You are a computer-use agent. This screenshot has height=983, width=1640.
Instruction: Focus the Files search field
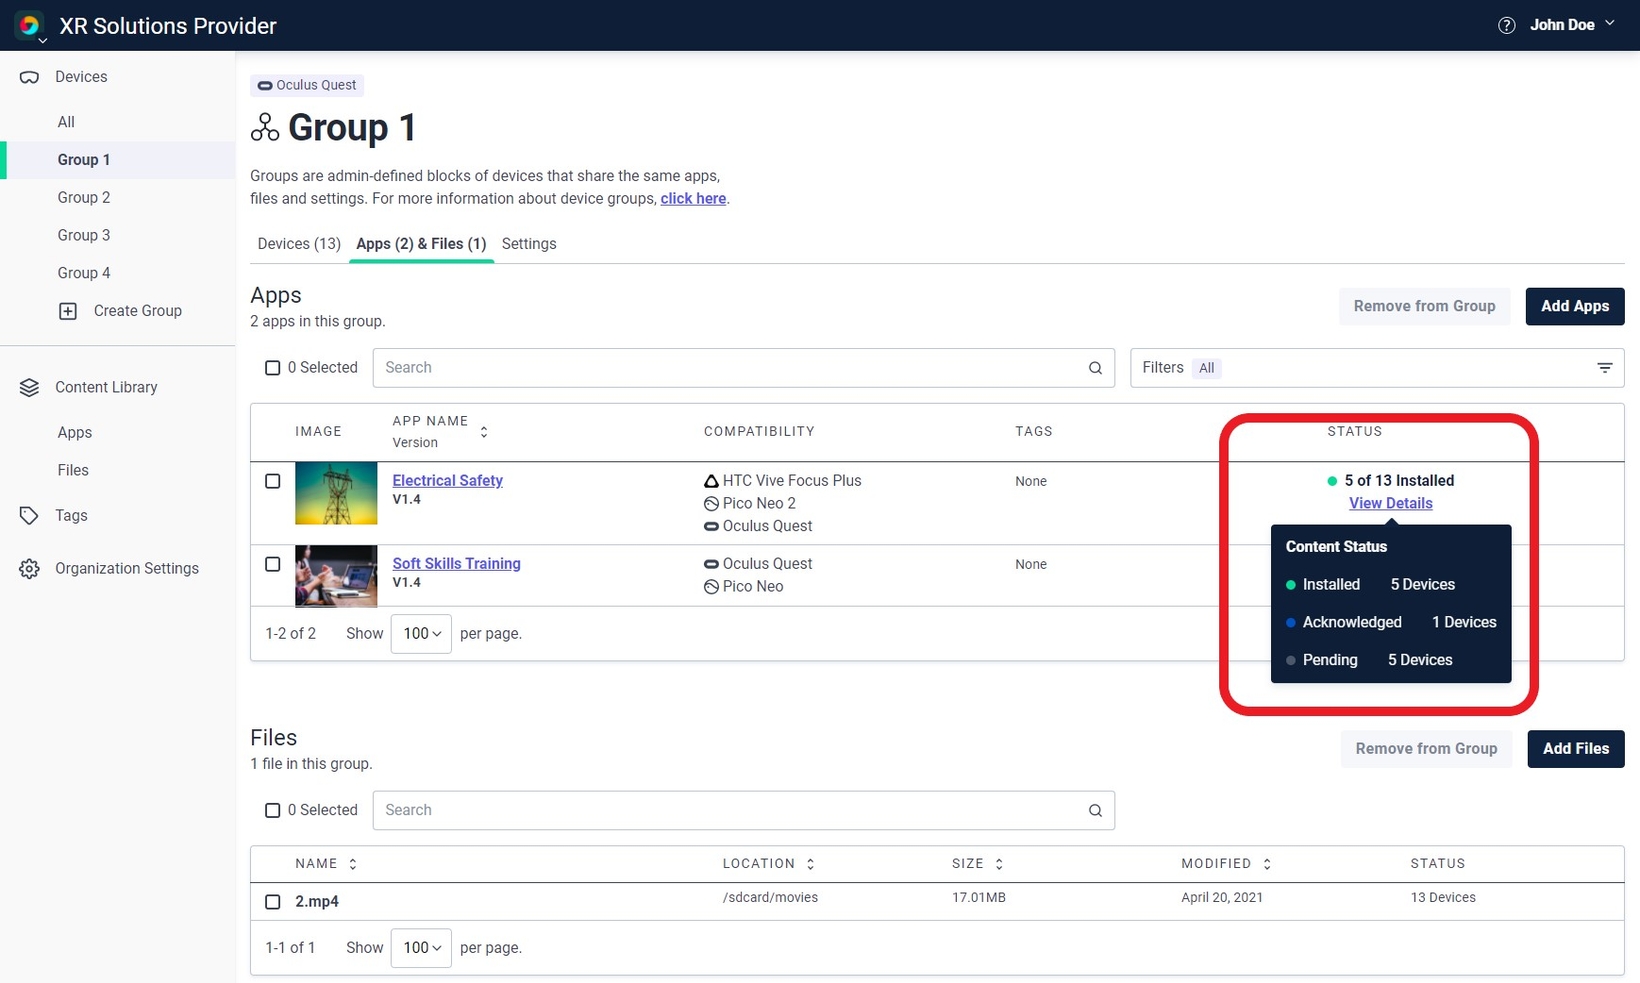coord(743,810)
